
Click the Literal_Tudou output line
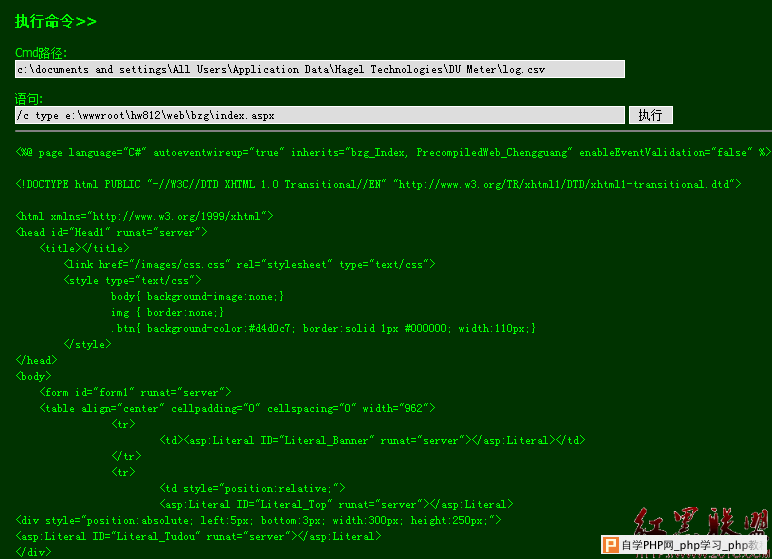click(198, 536)
